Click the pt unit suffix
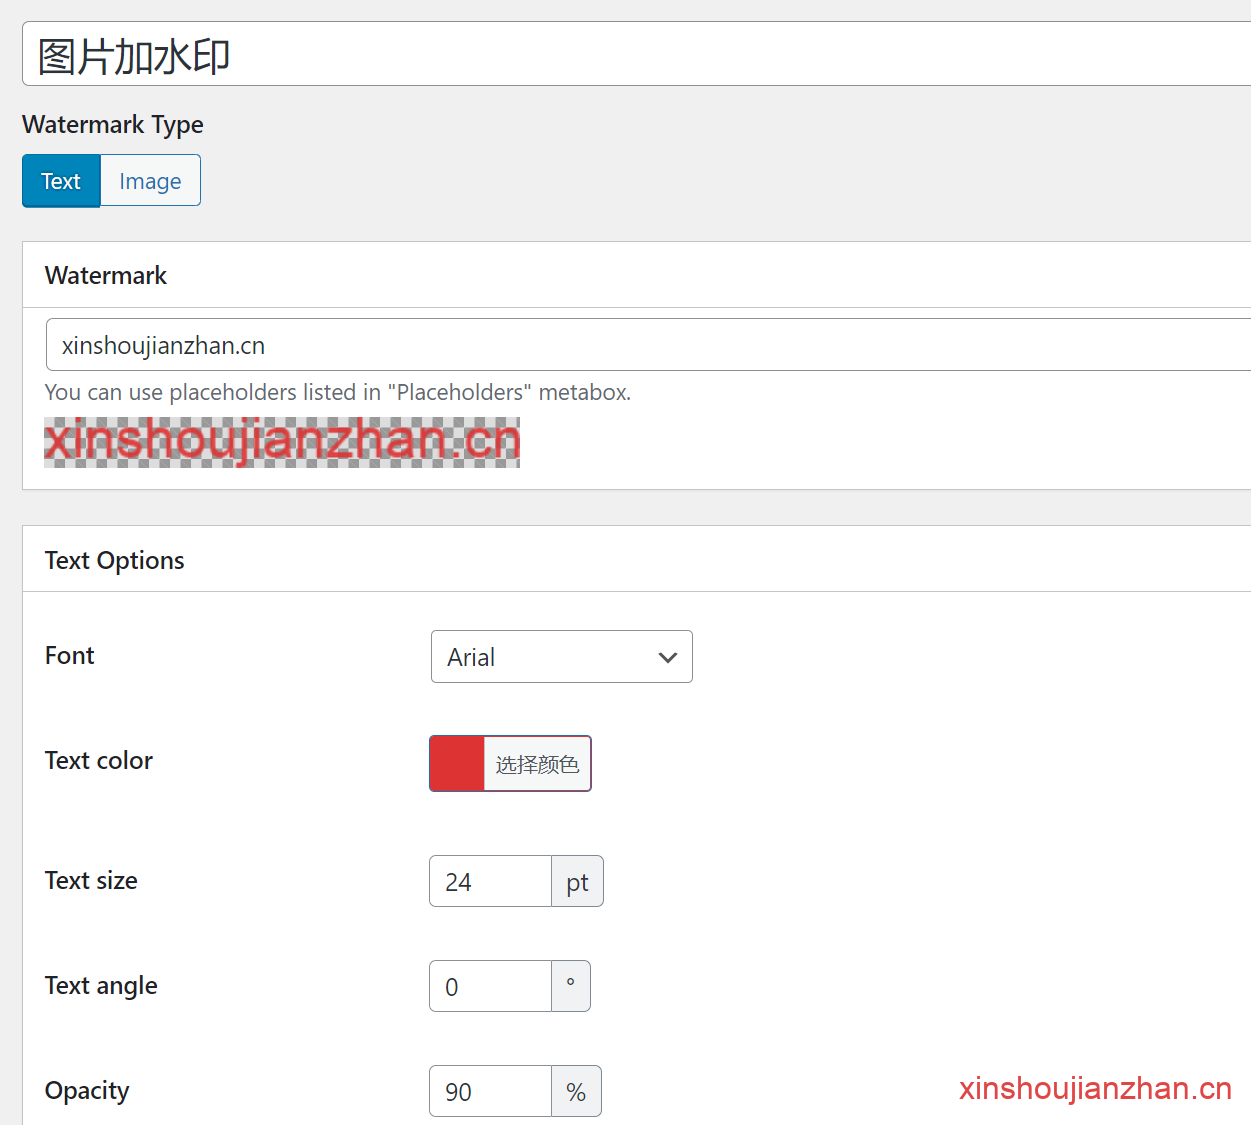 coord(577,881)
